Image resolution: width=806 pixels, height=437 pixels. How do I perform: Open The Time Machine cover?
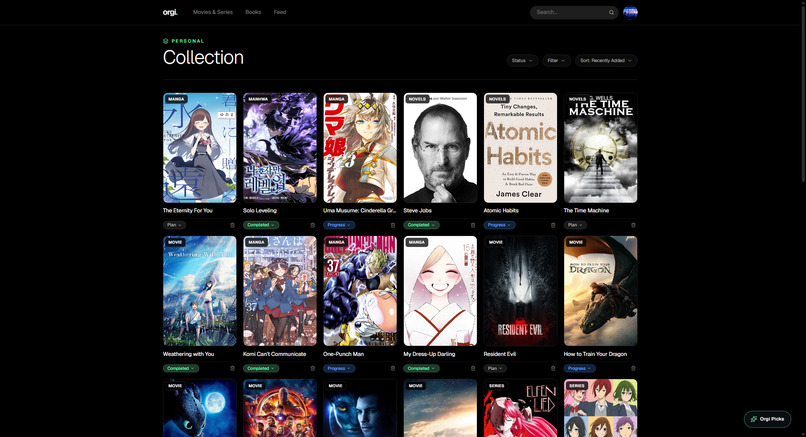pos(600,148)
